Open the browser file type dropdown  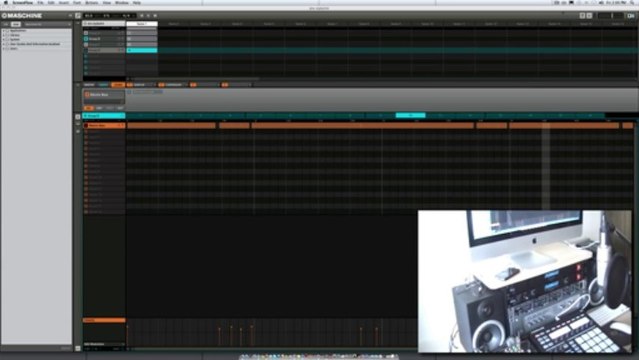click(47, 24)
